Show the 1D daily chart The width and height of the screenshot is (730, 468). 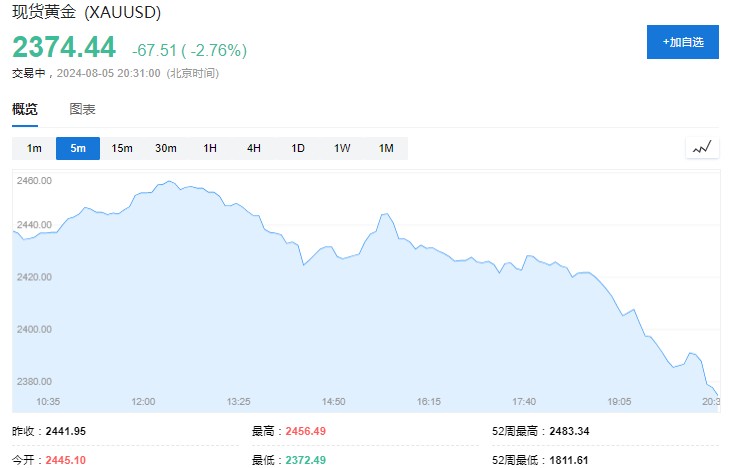tap(298, 148)
